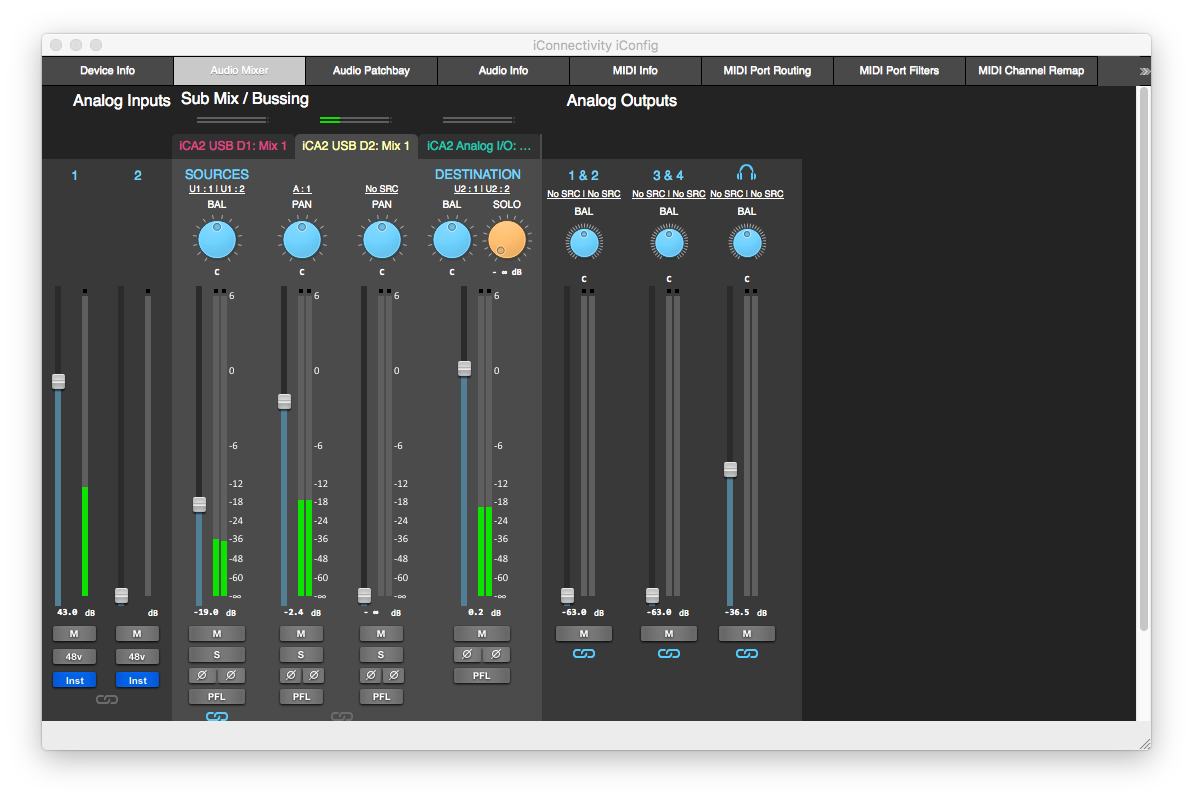Mute the Destination channel
This screenshot has width=1193, height=800.
(482, 633)
